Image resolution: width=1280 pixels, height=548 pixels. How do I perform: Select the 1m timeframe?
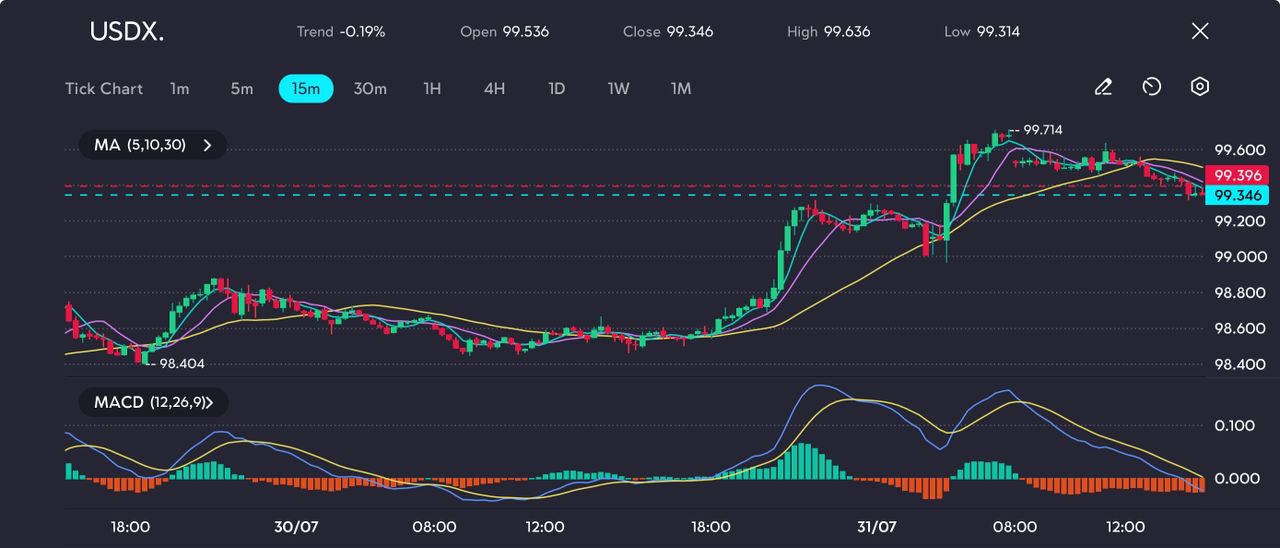pos(179,88)
